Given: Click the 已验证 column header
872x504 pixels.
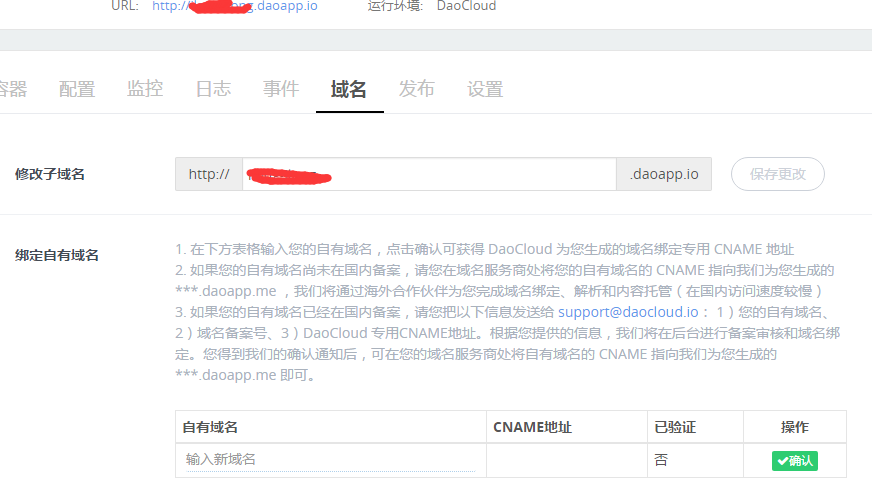Looking at the screenshot, I should click(674, 427).
